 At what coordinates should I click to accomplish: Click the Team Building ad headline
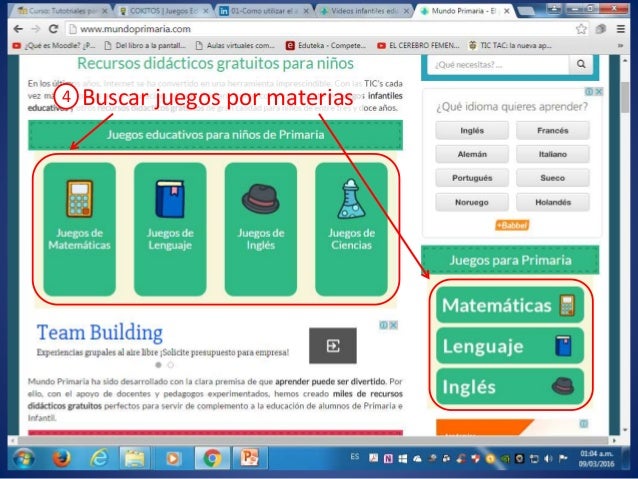[100, 333]
